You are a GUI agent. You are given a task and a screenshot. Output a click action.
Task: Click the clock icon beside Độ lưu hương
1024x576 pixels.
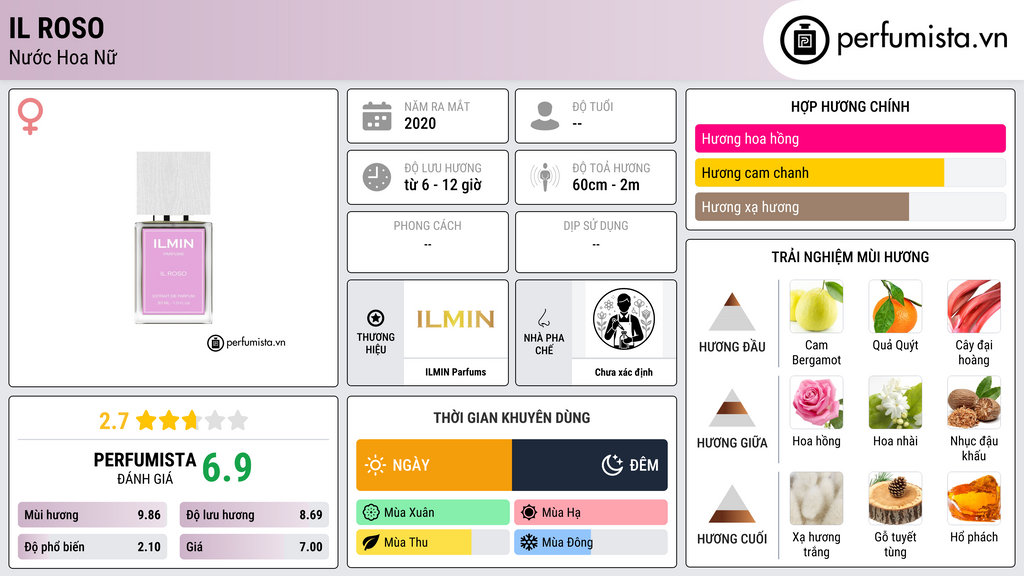377,177
